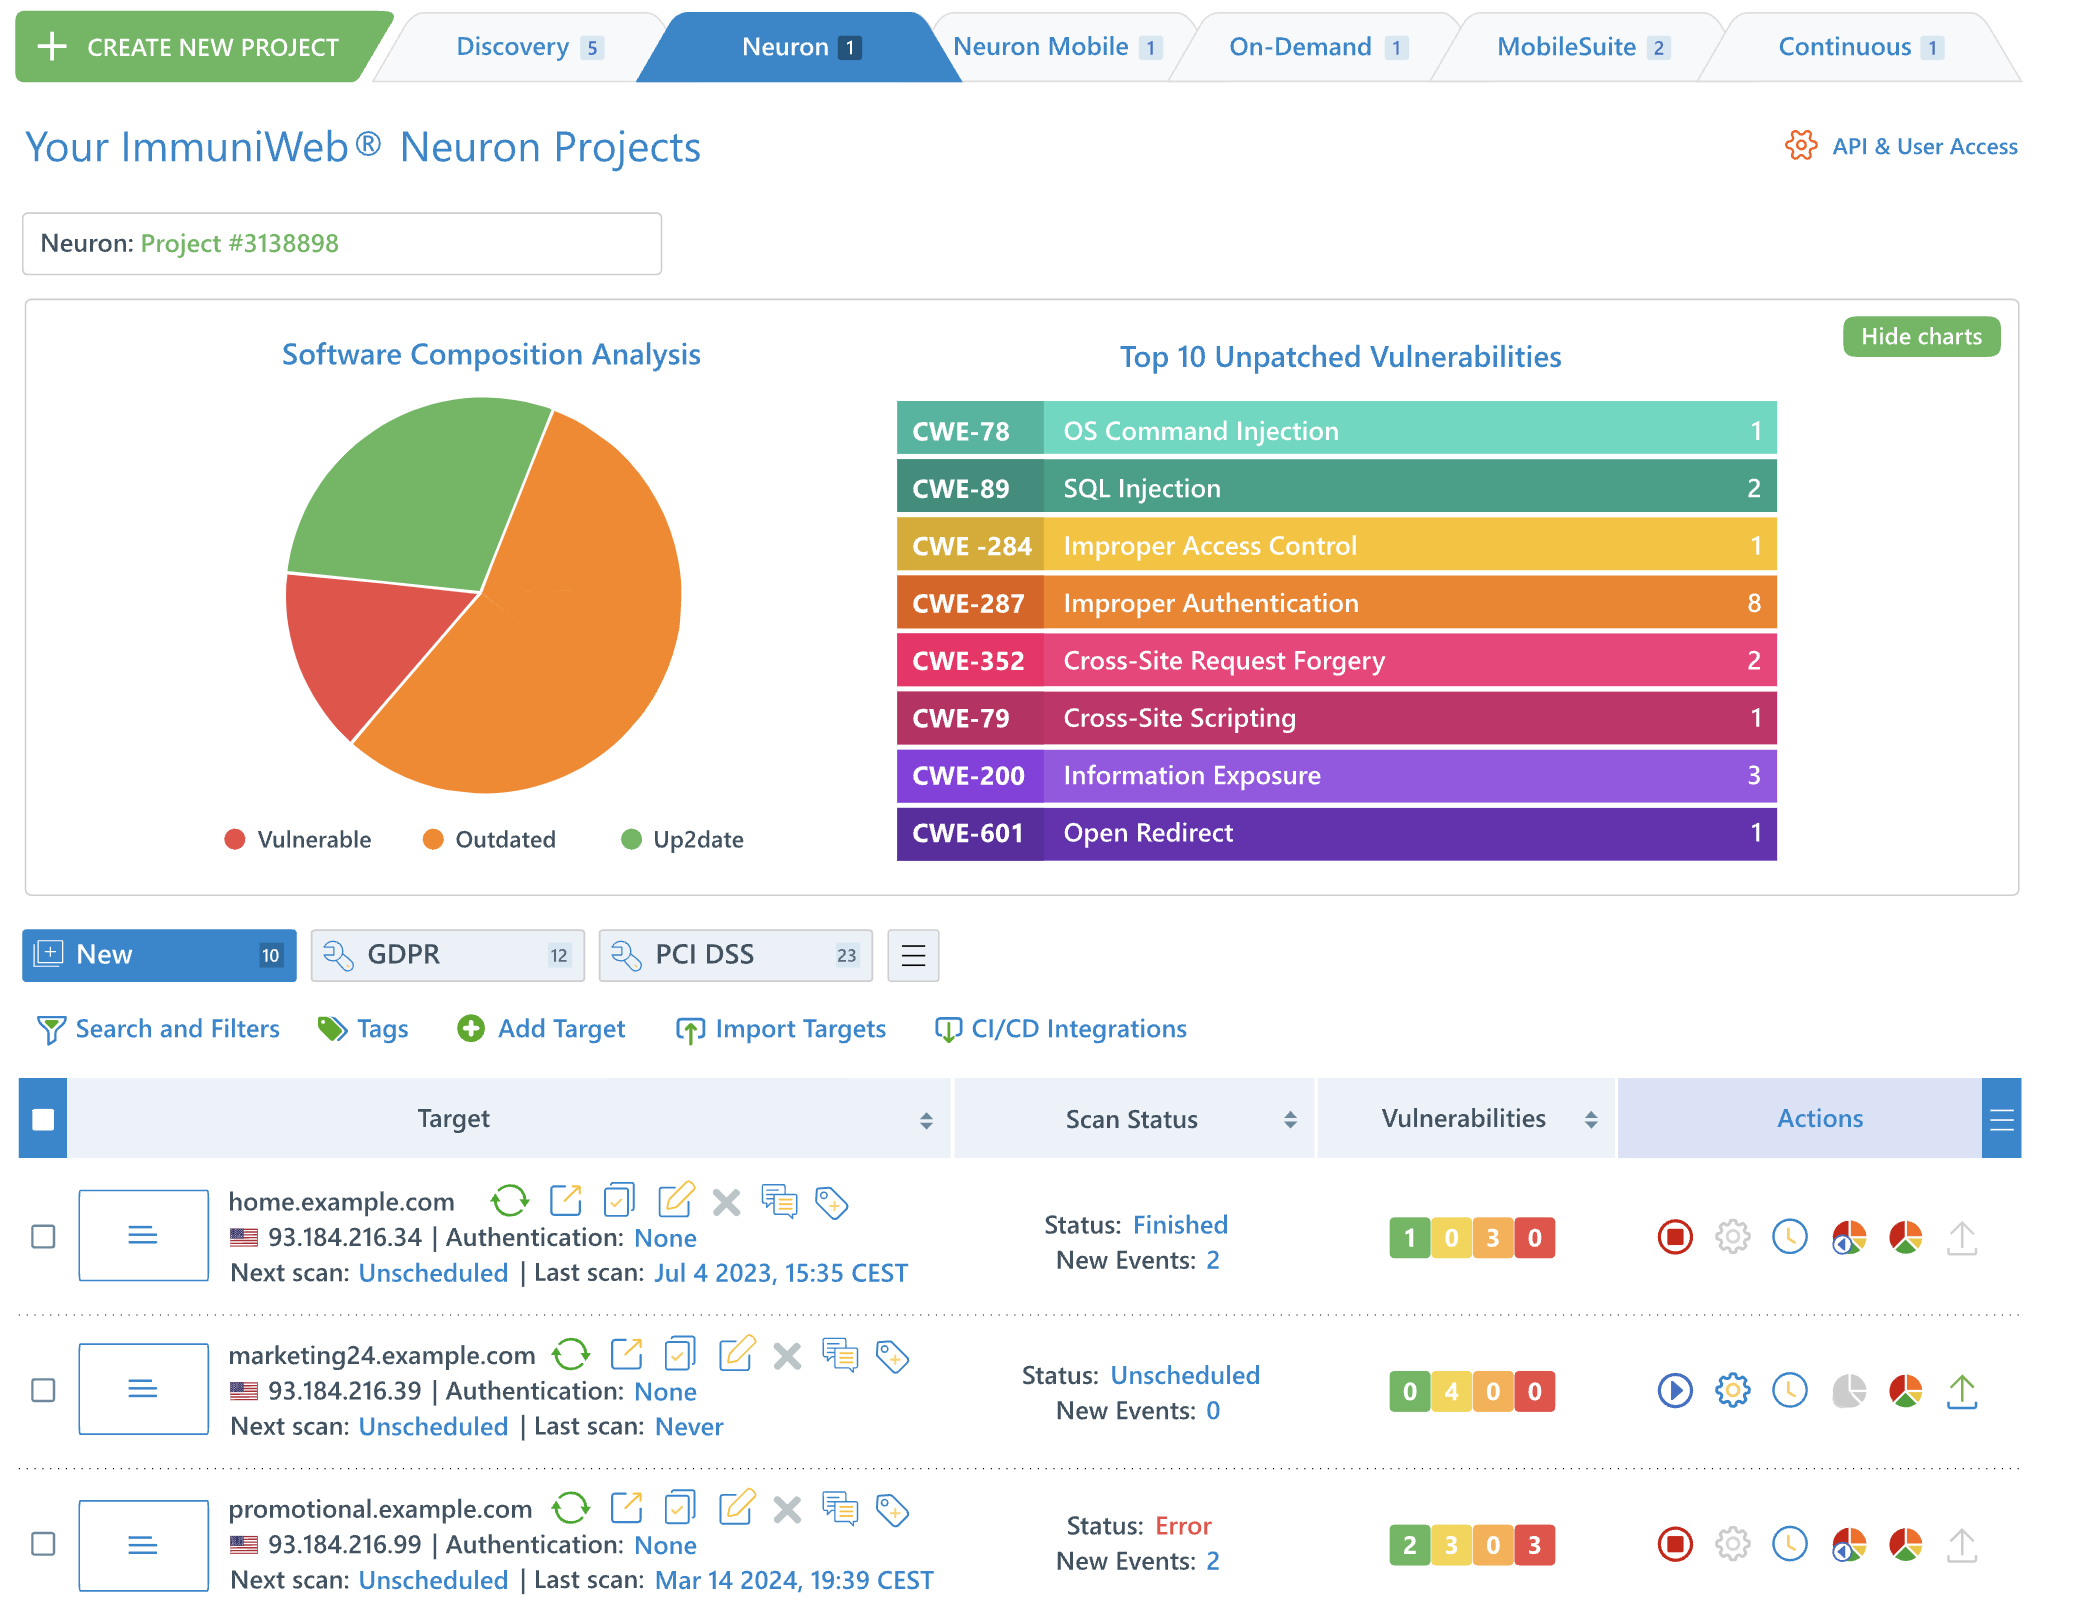Screen dimensions: 2092x1624
Task: Click the green upload arrow for marketing24.example.com
Action: [1963, 1390]
